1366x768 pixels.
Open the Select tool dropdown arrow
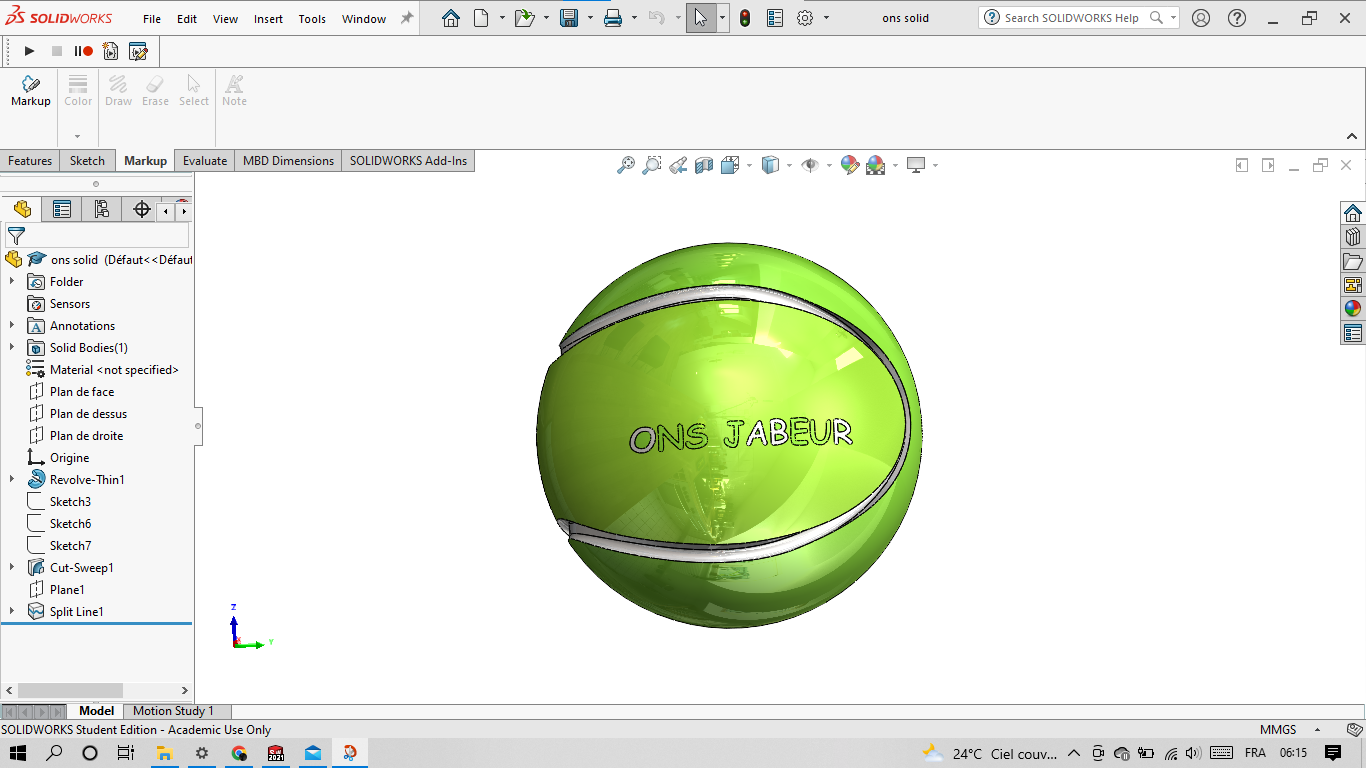pos(723,18)
